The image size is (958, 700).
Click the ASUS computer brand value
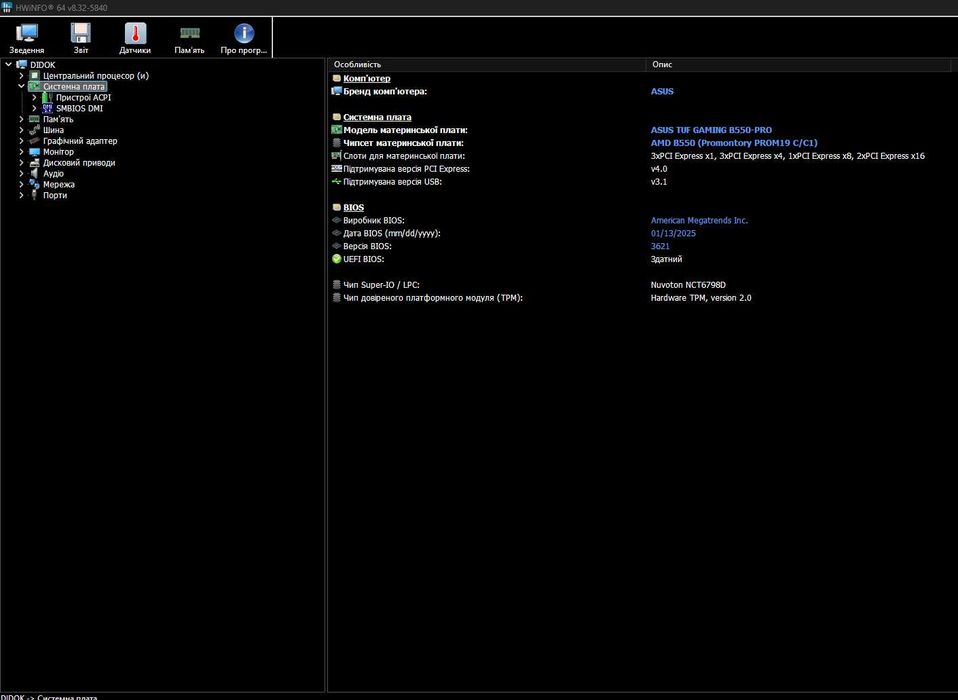[662, 91]
